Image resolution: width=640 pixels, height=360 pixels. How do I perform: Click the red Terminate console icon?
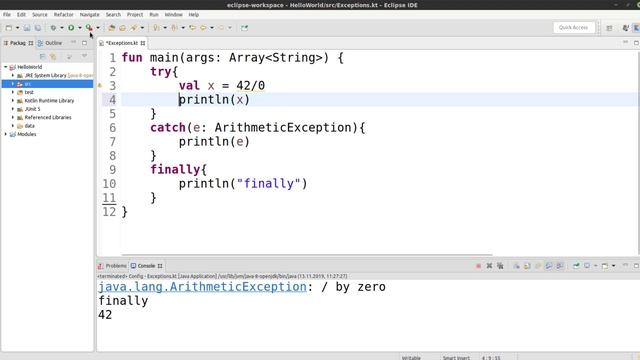tap(478, 266)
